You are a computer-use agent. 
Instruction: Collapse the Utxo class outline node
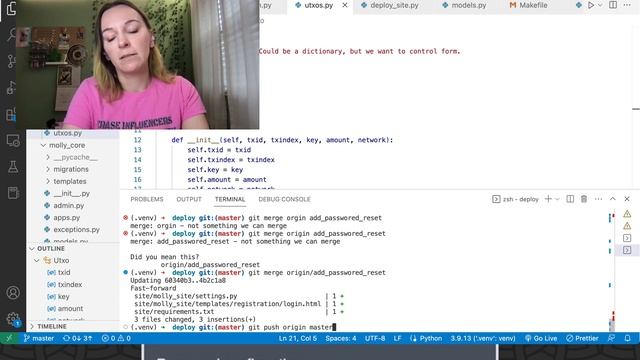click(73, 260)
